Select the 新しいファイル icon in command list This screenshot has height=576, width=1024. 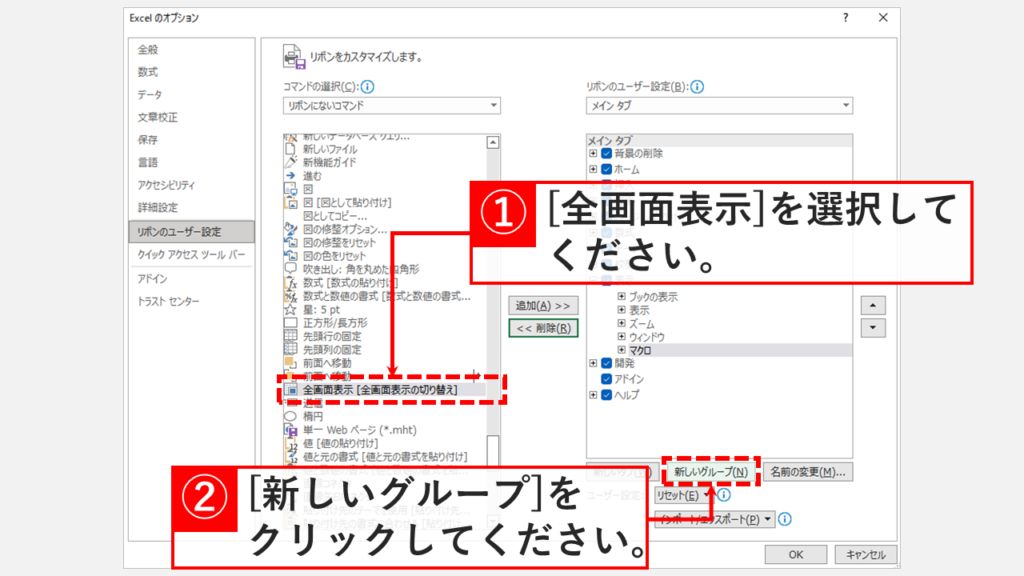pyautogui.click(x=291, y=149)
